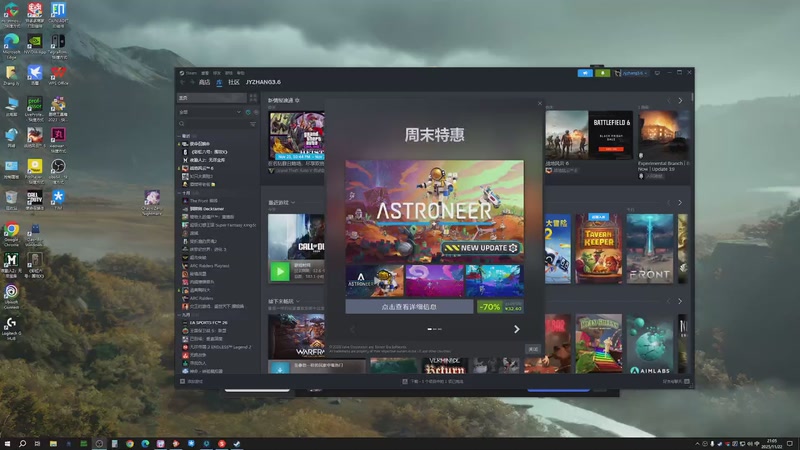Screen dimensions: 800x450
Task: Select the blue landscape screenshot thumbnail
Action: [494, 281]
